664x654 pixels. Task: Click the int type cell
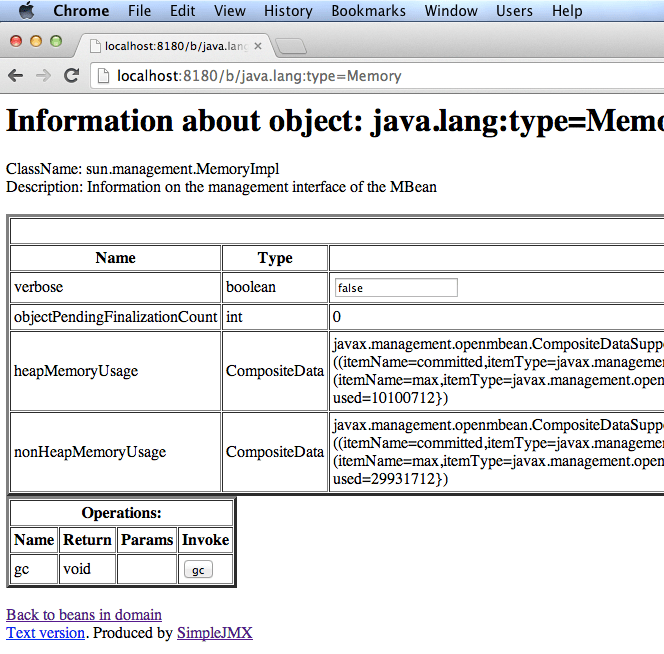tap(275, 317)
